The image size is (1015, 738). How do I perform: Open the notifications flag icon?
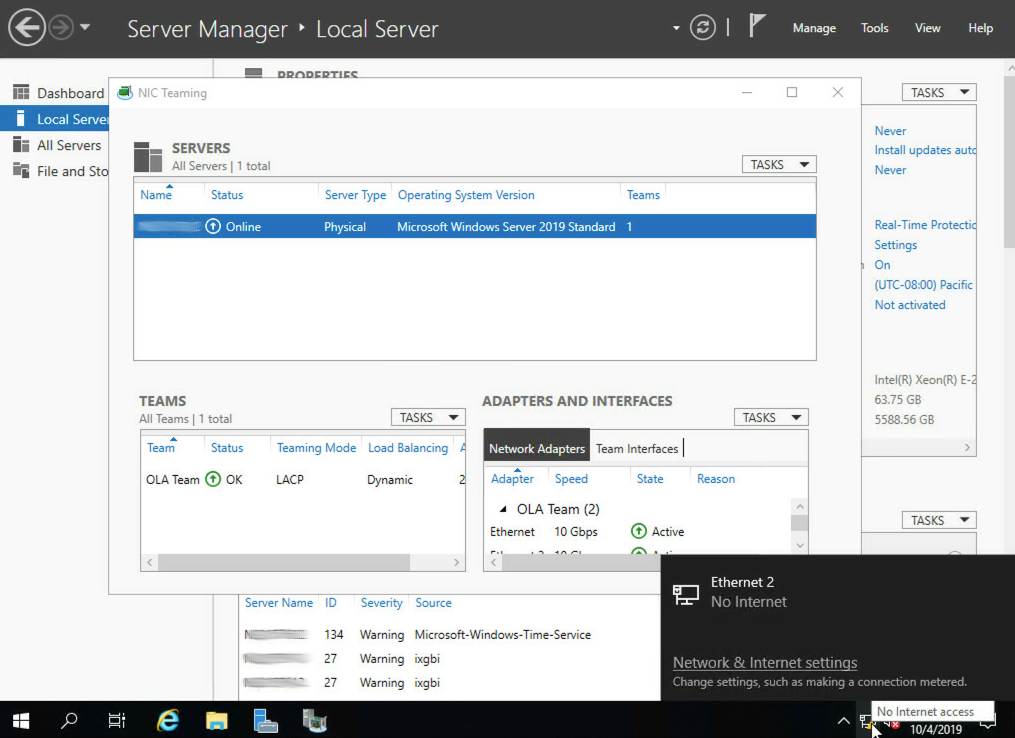point(757,27)
